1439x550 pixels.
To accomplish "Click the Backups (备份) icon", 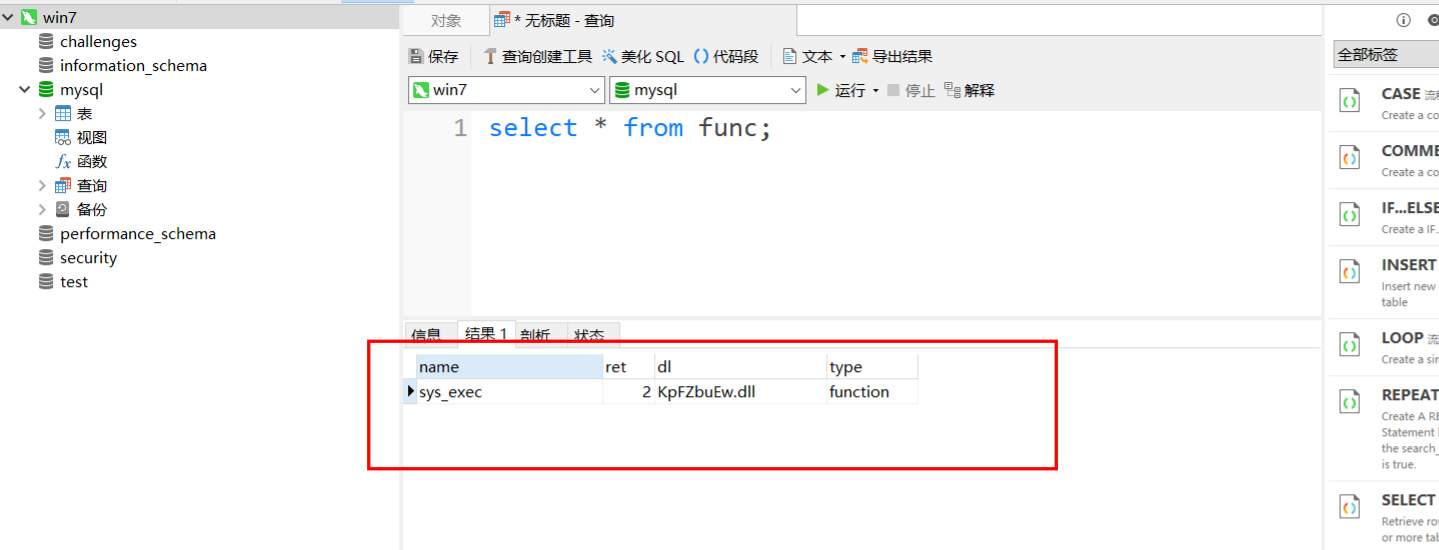I will pyautogui.click(x=63, y=210).
